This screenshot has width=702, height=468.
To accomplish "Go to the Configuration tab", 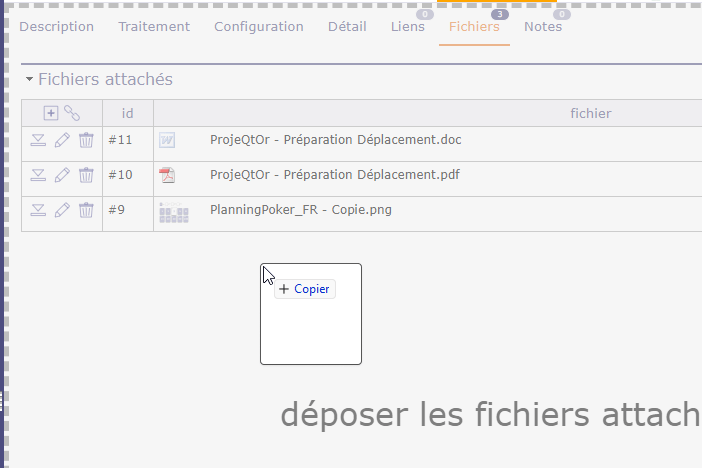I will coord(259,27).
